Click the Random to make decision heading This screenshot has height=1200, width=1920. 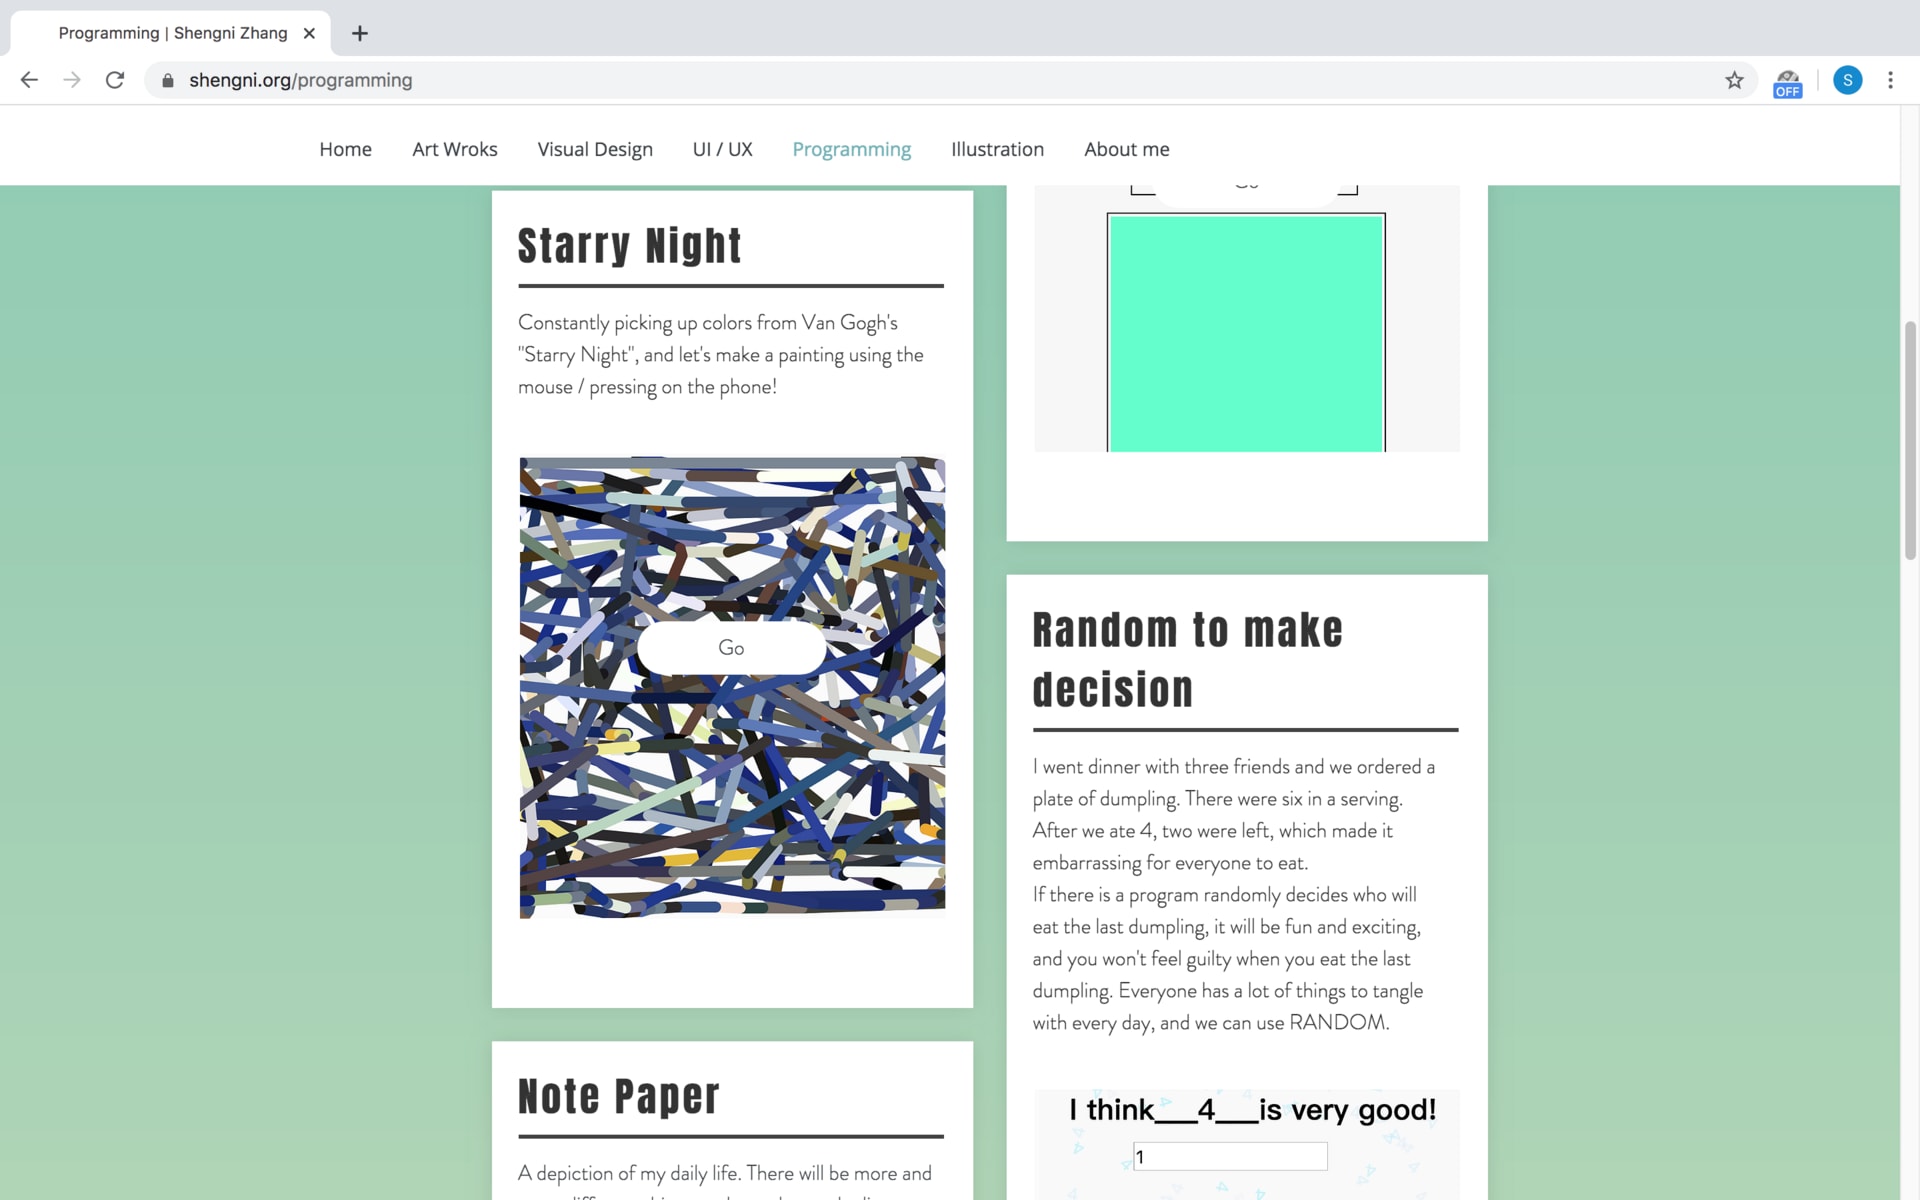click(x=1187, y=660)
